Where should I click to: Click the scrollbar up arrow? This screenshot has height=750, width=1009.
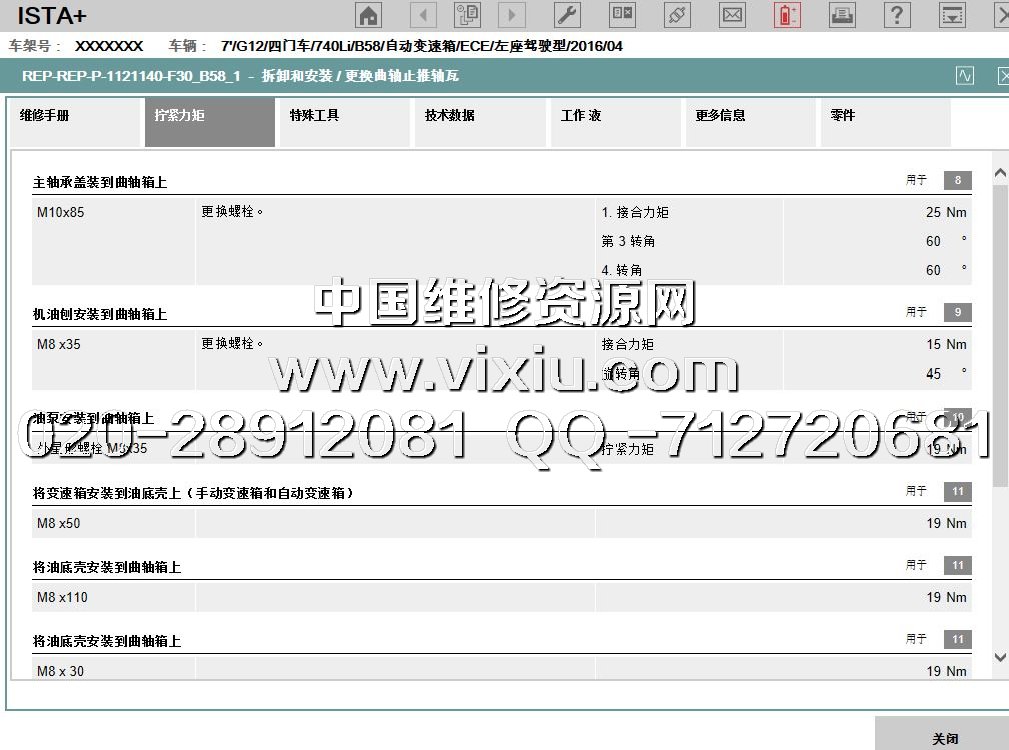[1000, 173]
